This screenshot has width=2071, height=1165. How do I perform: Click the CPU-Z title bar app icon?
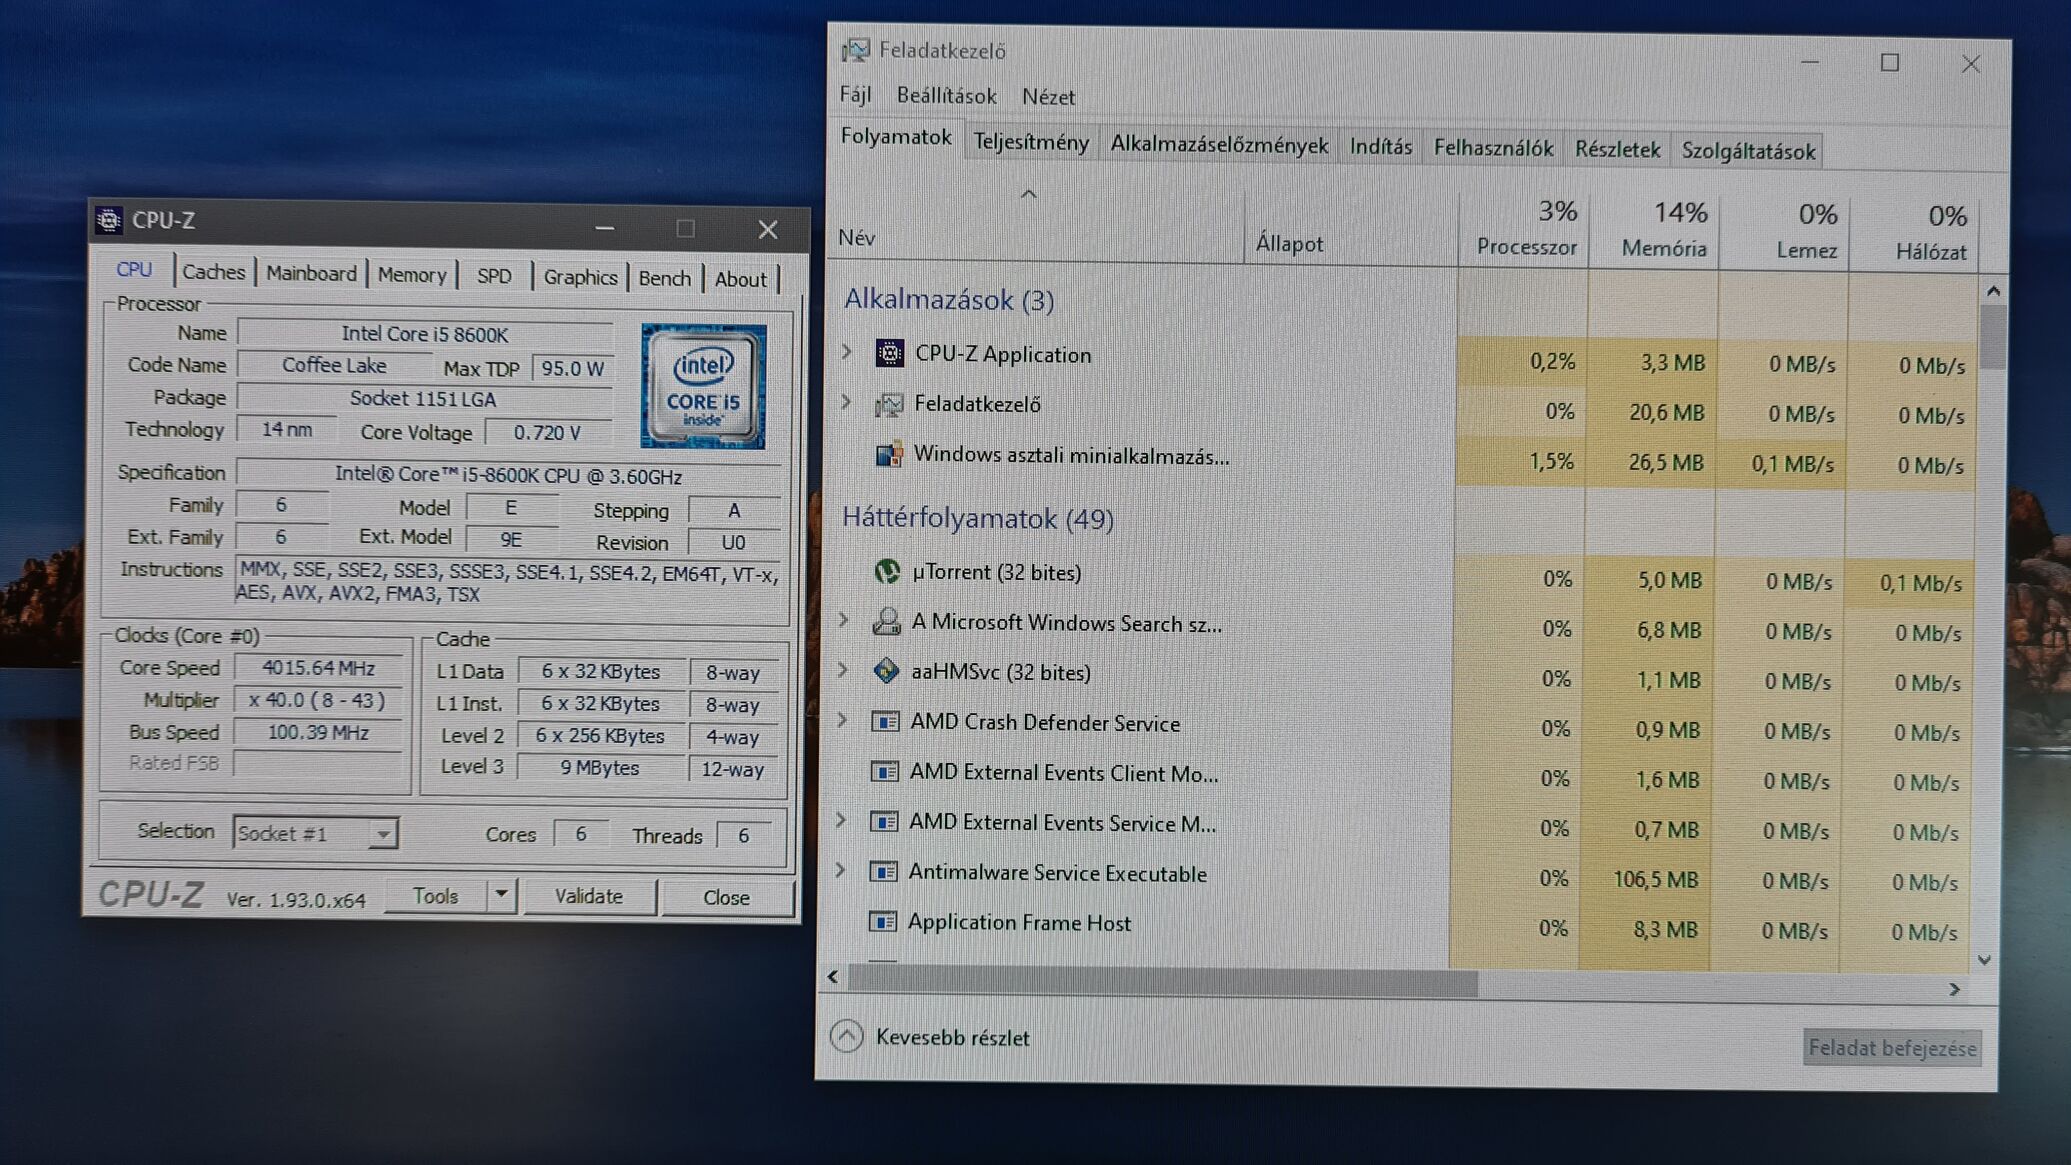(x=108, y=219)
